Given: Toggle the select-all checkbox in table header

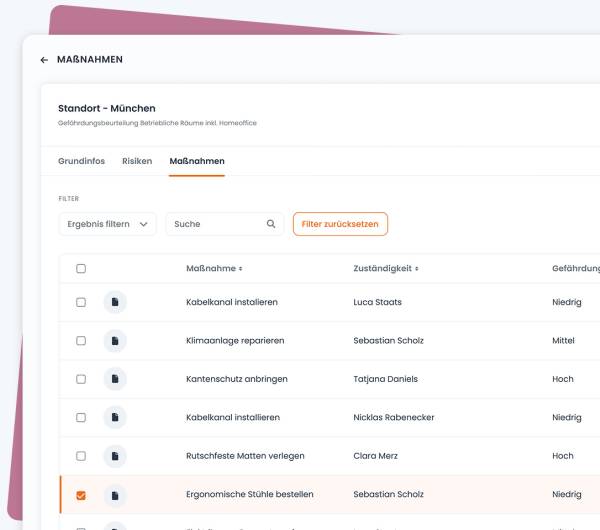Looking at the screenshot, I should [x=81, y=269].
